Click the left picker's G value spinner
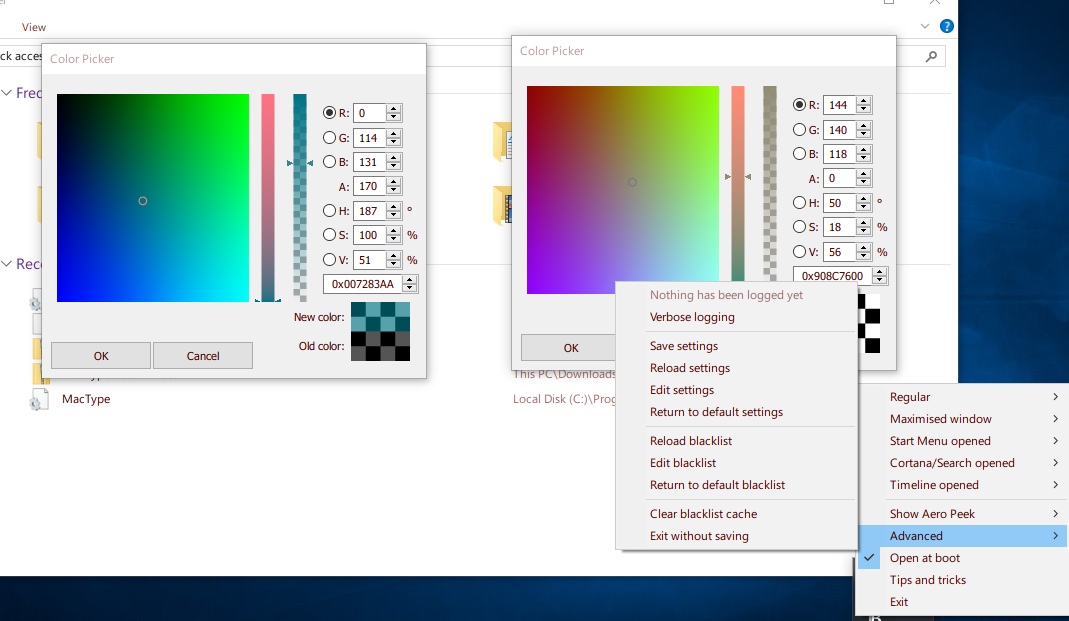This screenshot has width=1069, height=621. 393,138
